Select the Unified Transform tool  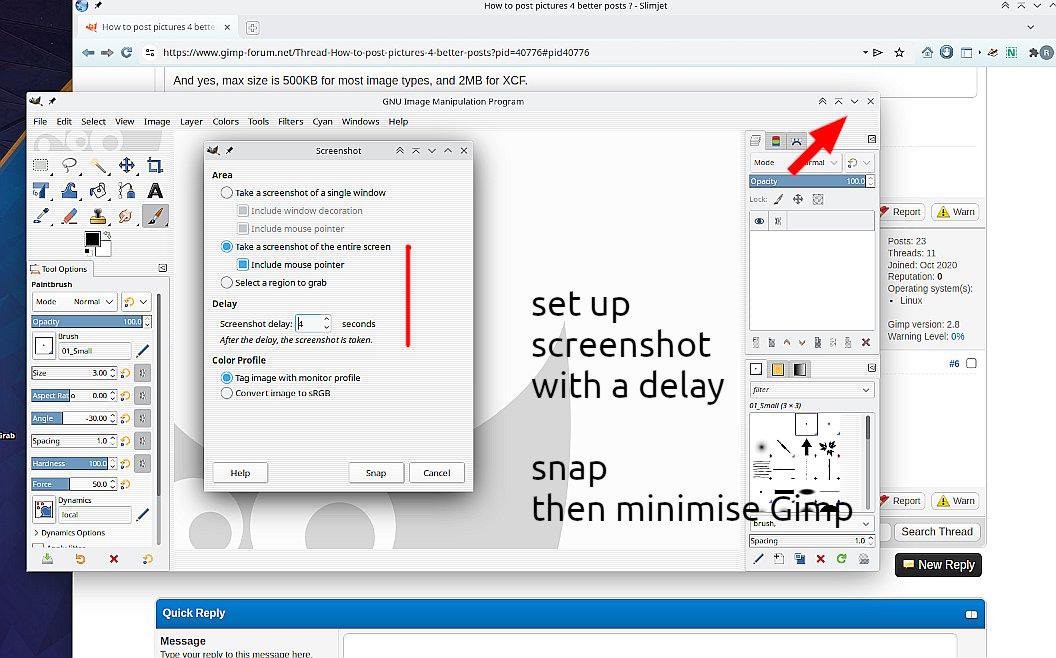41,191
